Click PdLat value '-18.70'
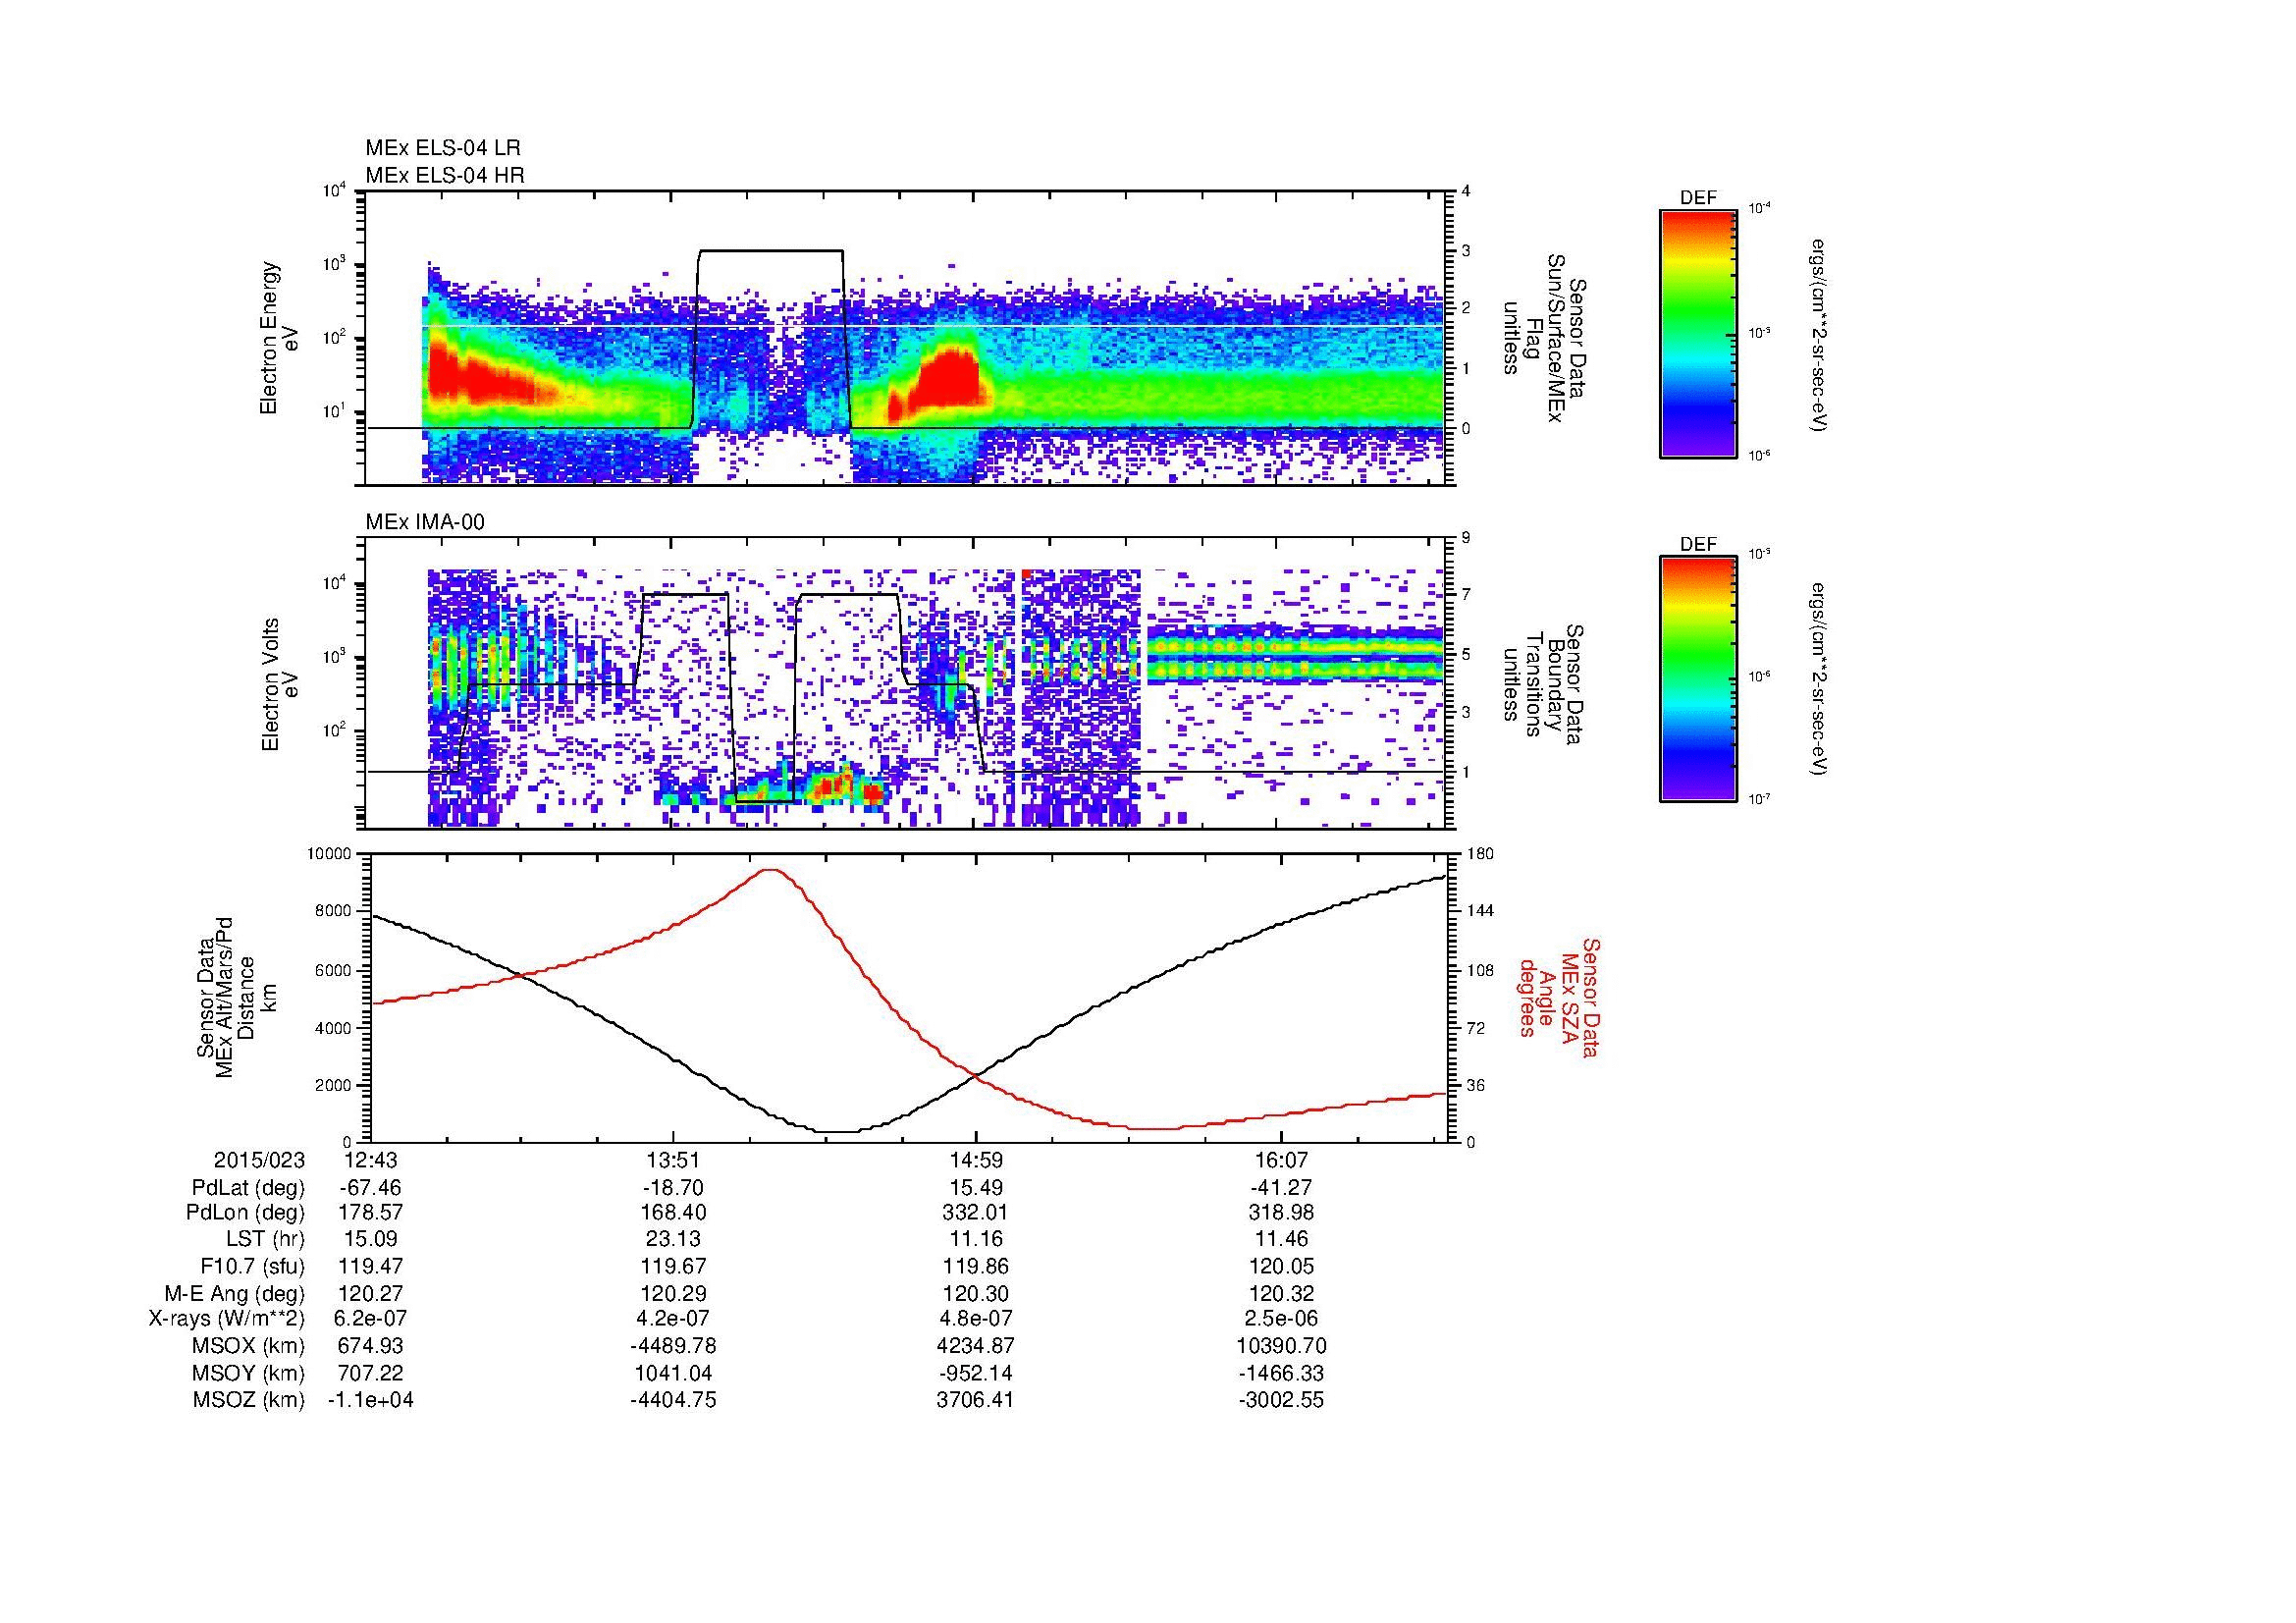The width and height of the screenshot is (2296, 1623). 673,1187
